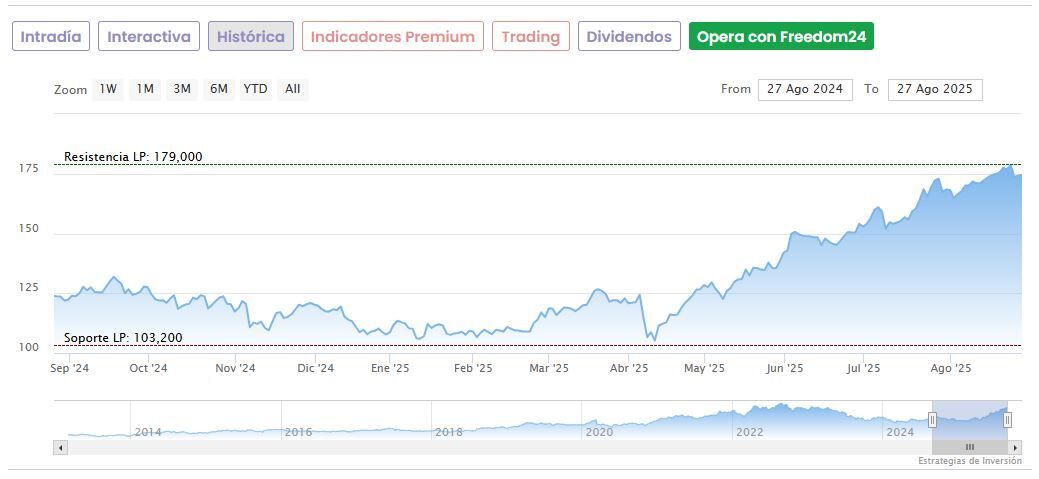This screenshot has height=479, width=1039.
Task: Click the From date field
Action: [804, 89]
